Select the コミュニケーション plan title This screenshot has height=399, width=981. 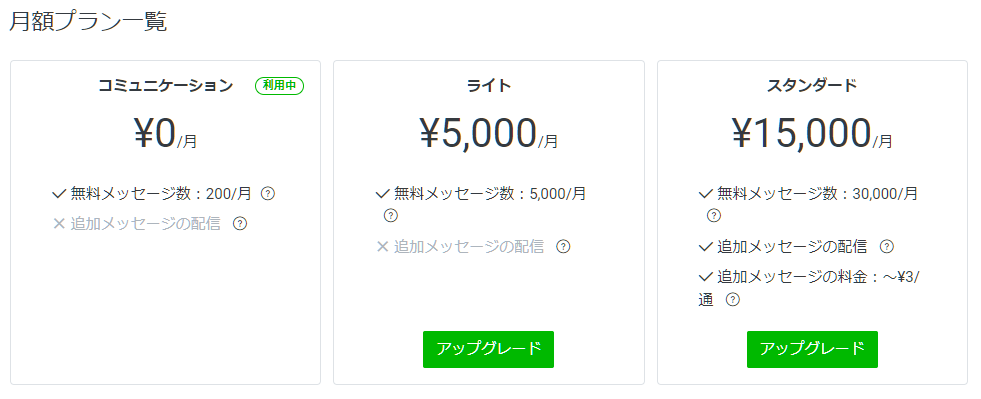(x=166, y=86)
